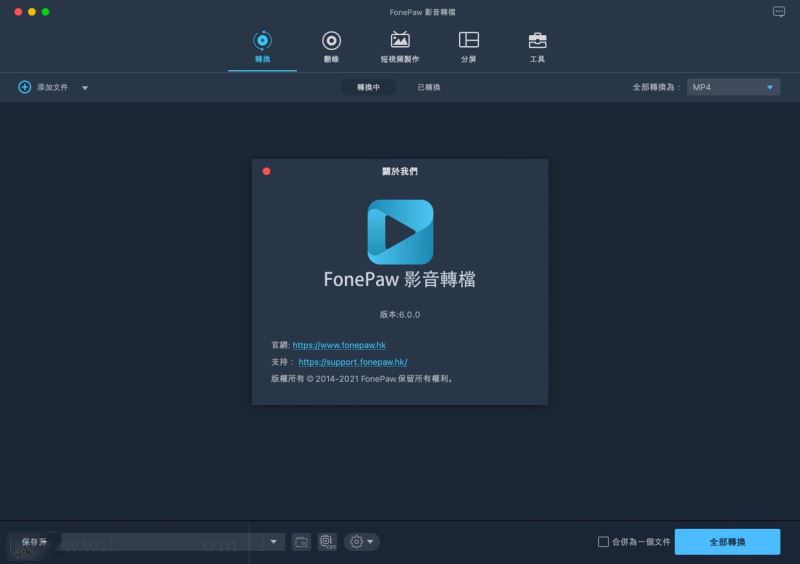Image resolution: width=800 pixels, height=564 pixels.
Task: Click the plus icon for 添加文件
Action: click(x=24, y=87)
